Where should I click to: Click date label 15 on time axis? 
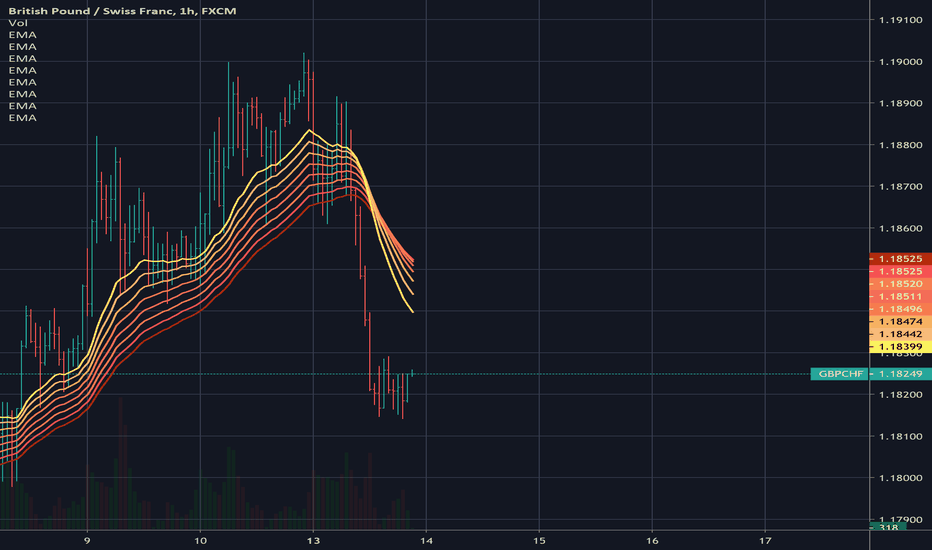[x=539, y=541]
